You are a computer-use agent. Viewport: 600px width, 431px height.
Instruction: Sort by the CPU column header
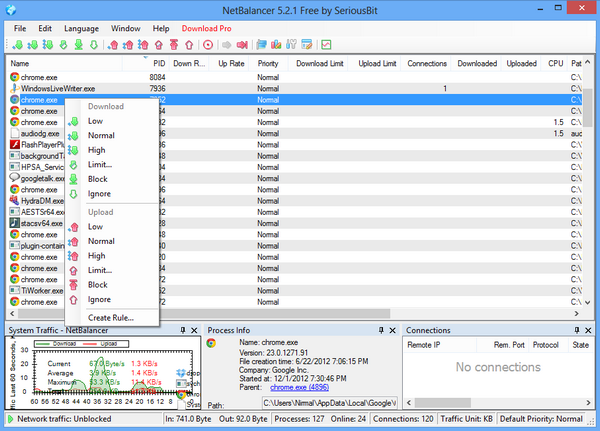pyautogui.click(x=555, y=64)
